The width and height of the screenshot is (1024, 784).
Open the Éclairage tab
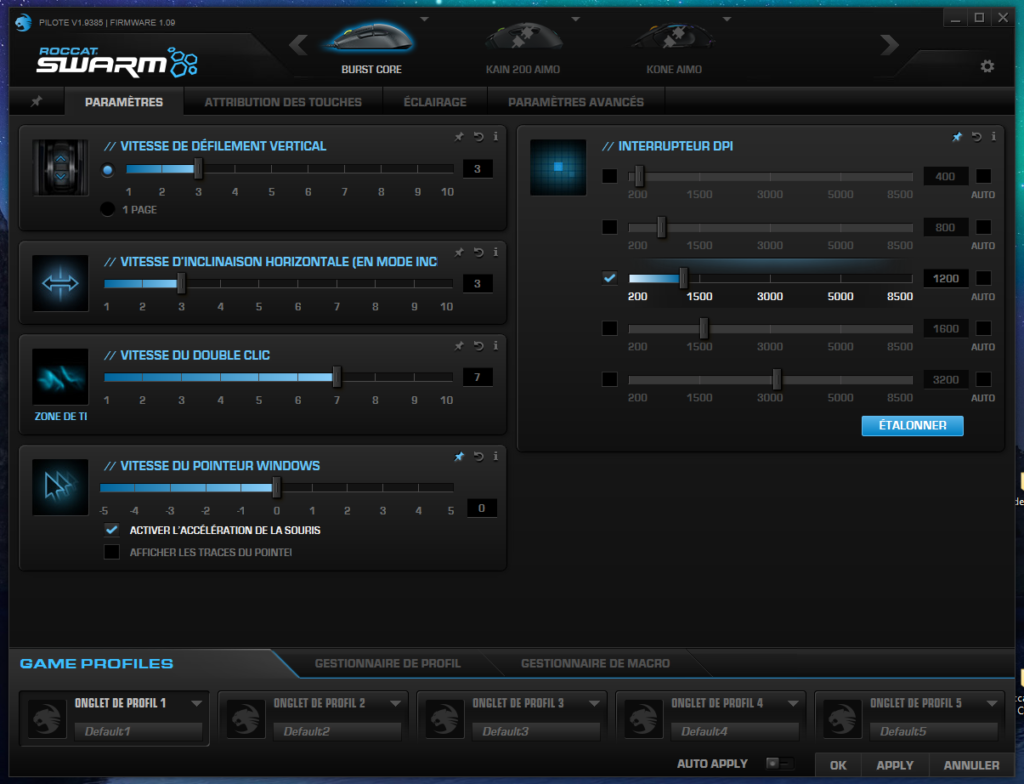435,102
